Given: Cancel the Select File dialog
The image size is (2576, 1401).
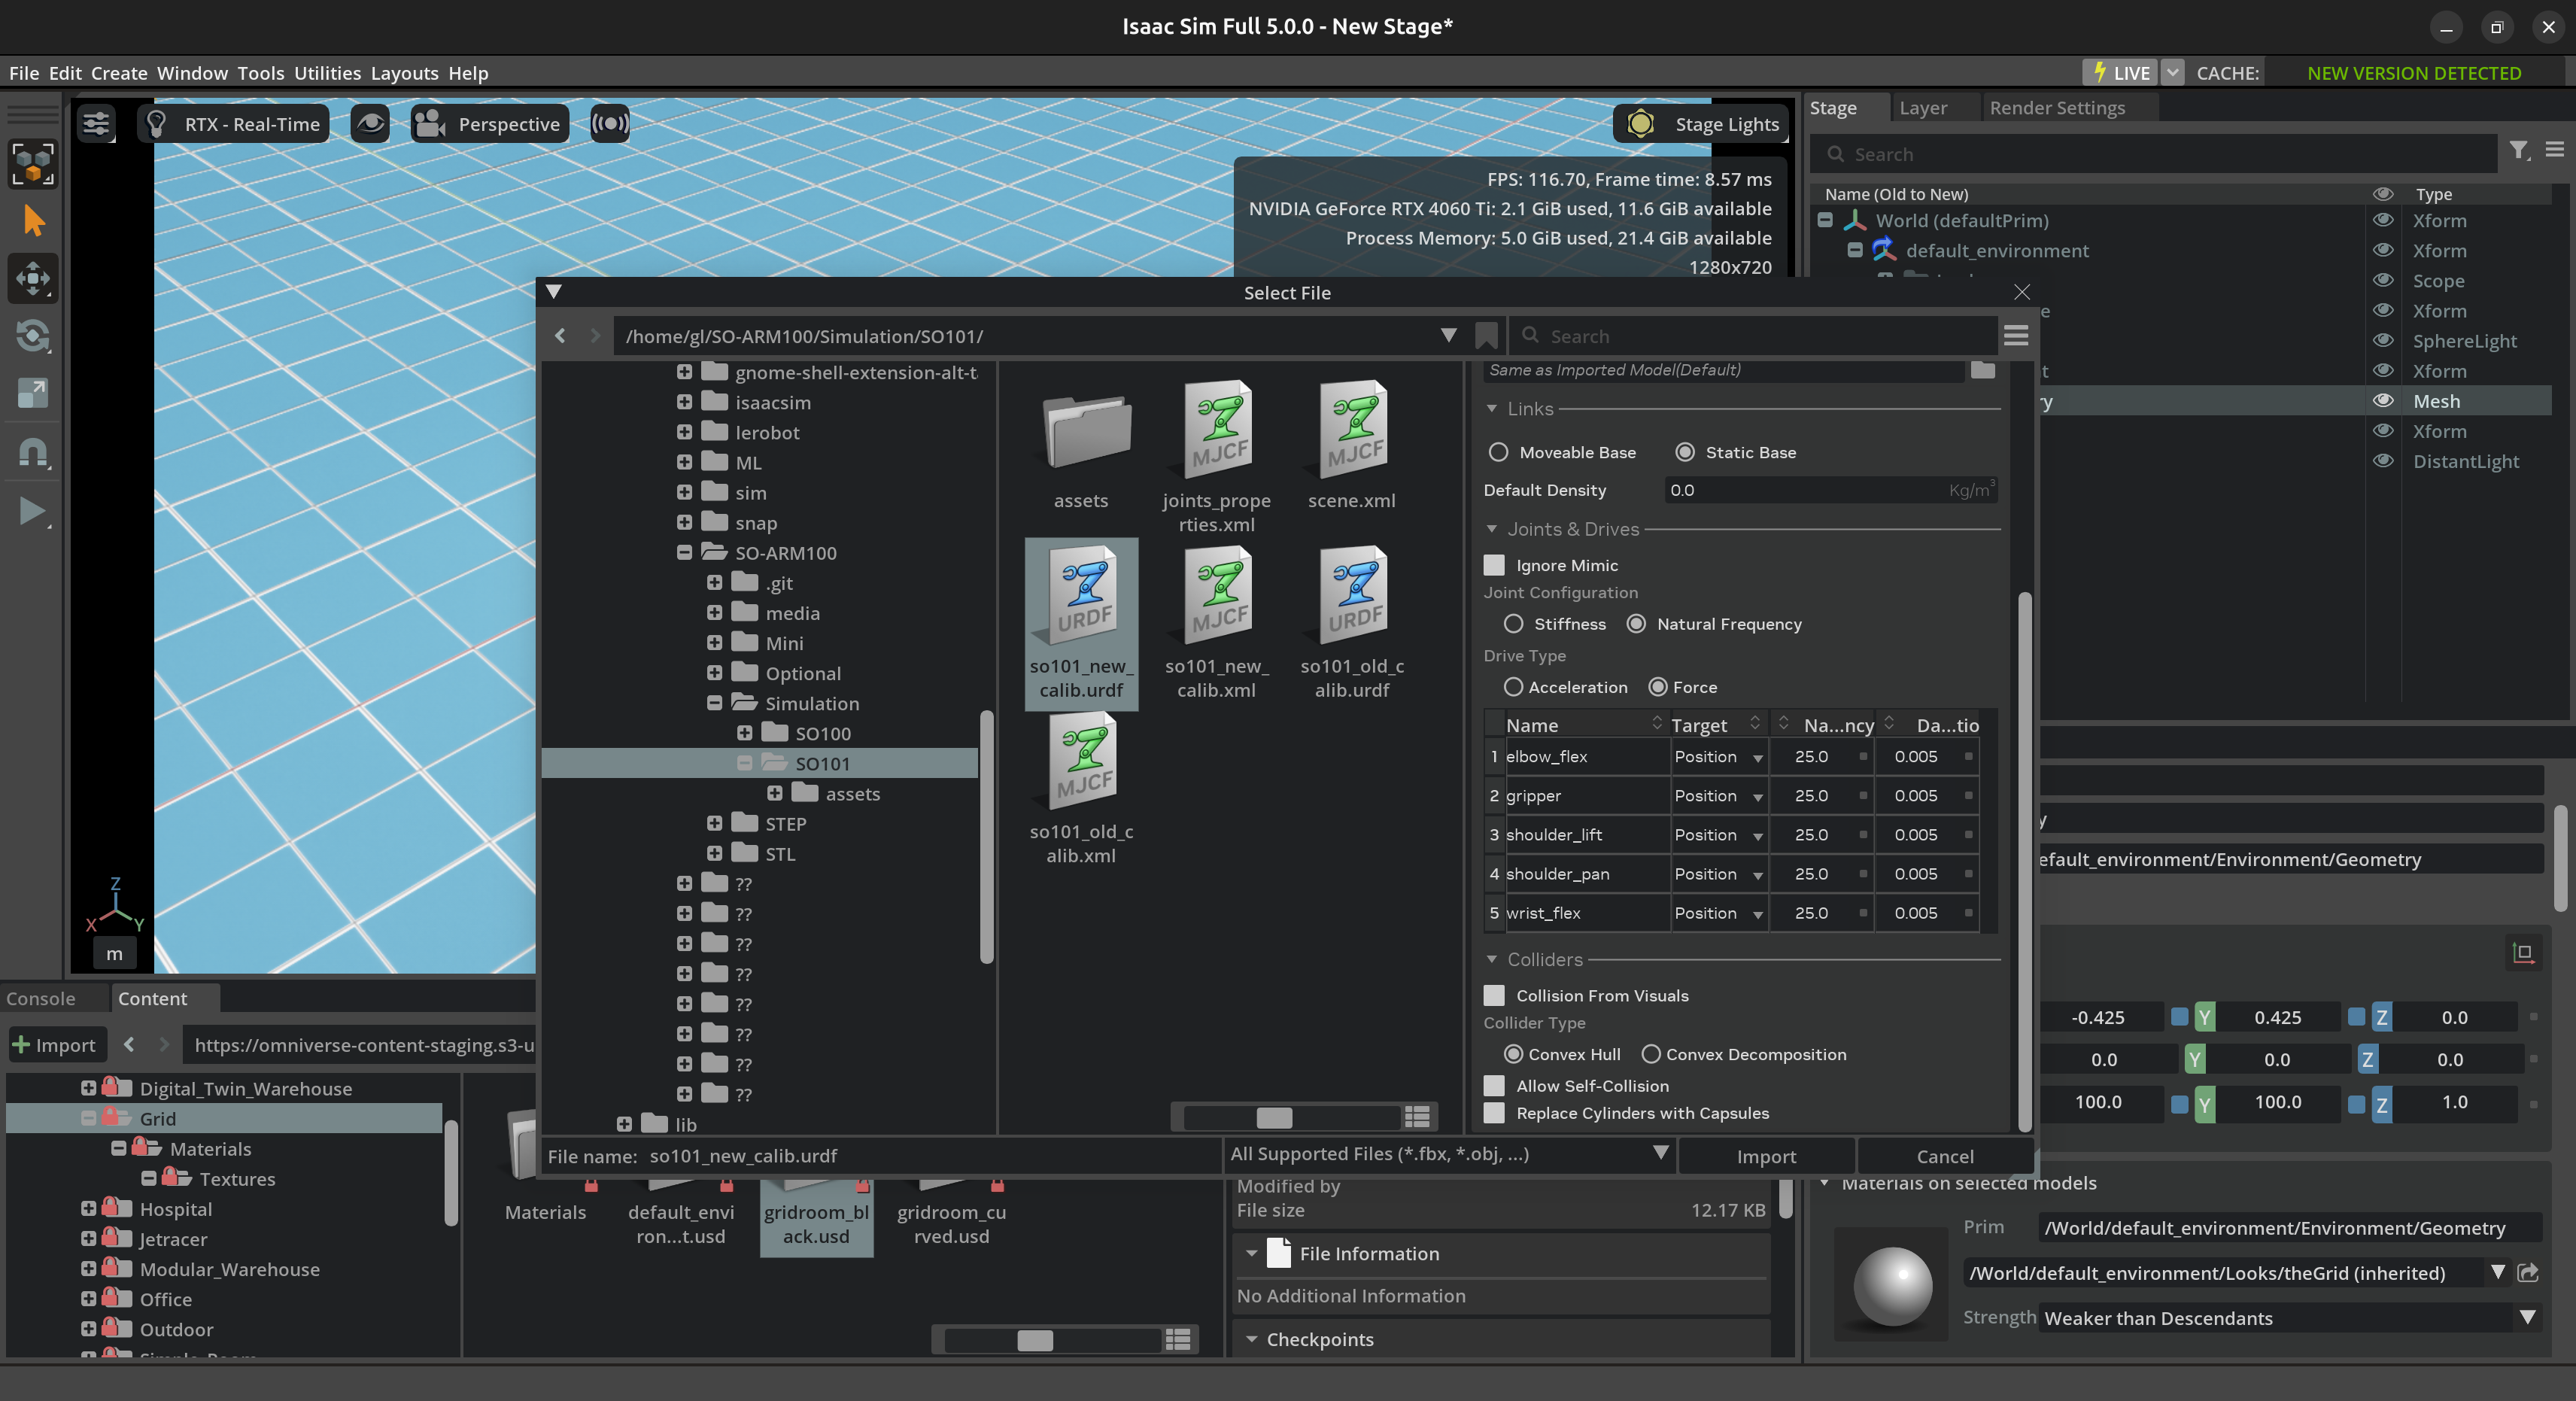Looking at the screenshot, I should click(x=1945, y=1156).
